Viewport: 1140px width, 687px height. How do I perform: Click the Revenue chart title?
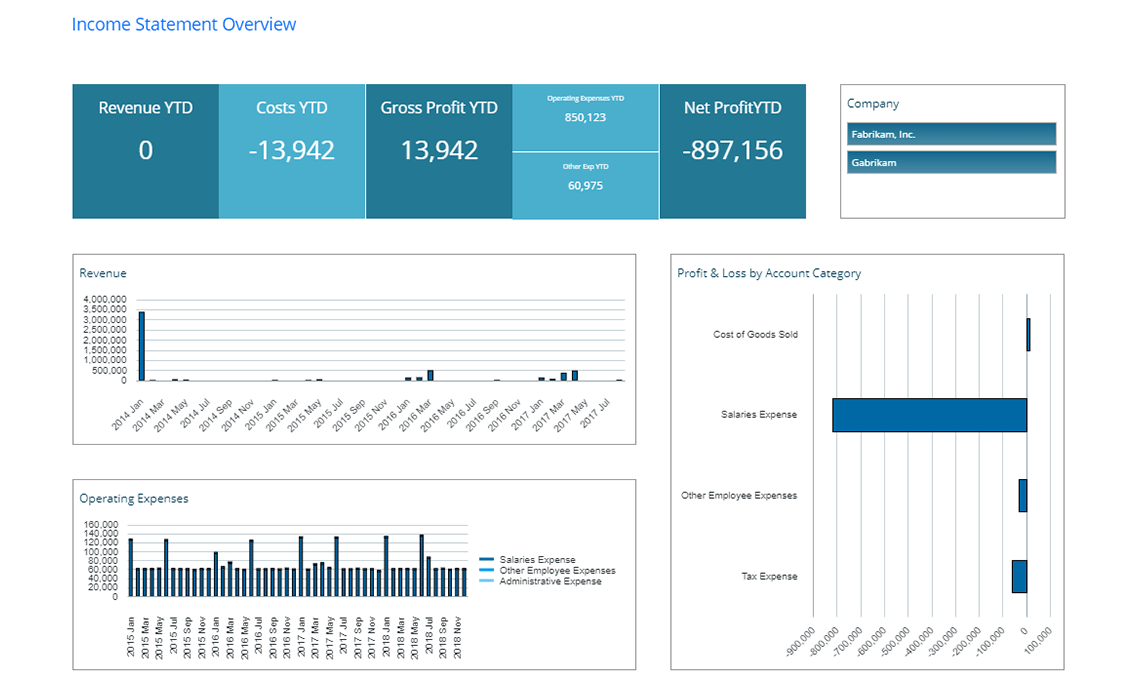pos(103,273)
